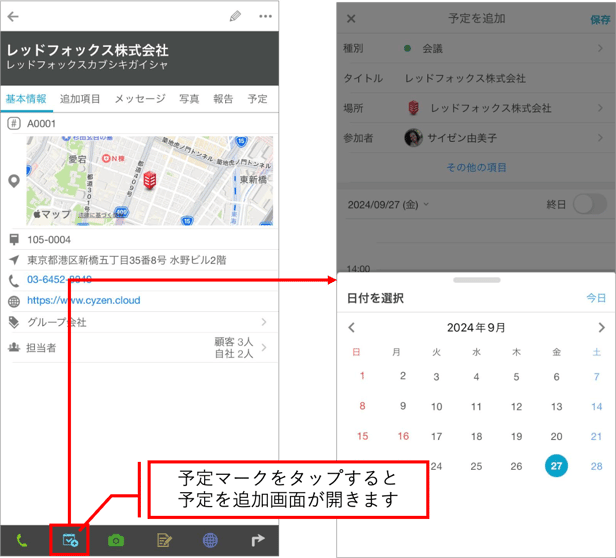Tap 保存 to save the schedule
The width and height of the screenshot is (616, 558).
[x=600, y=20]
